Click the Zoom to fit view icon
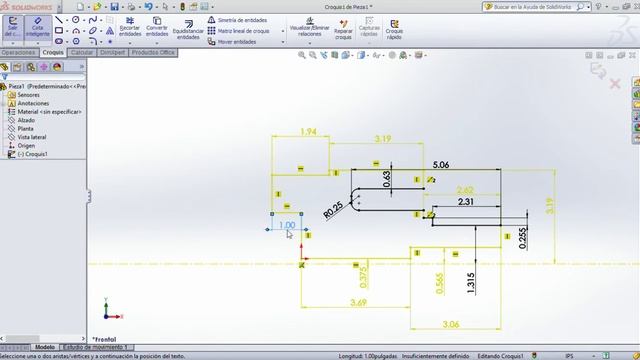640x360 pixels. click(302, 55)
